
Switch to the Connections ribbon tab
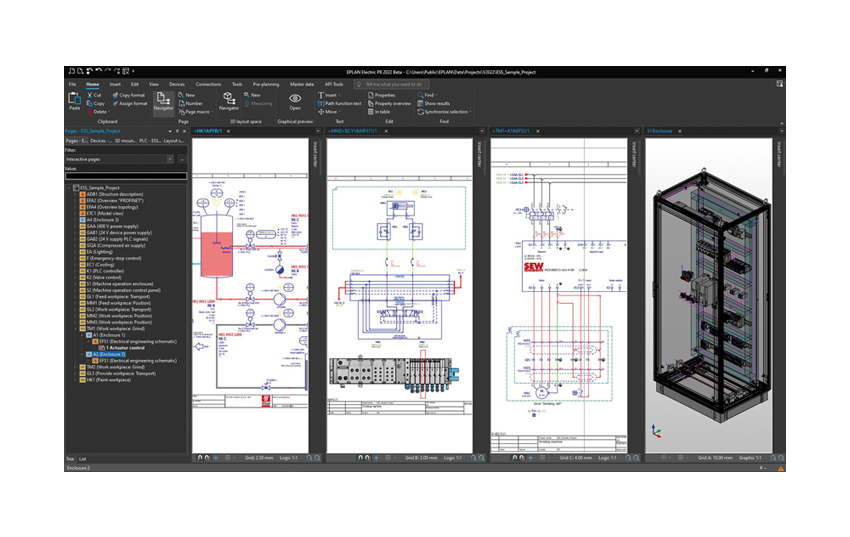(208, 84)
